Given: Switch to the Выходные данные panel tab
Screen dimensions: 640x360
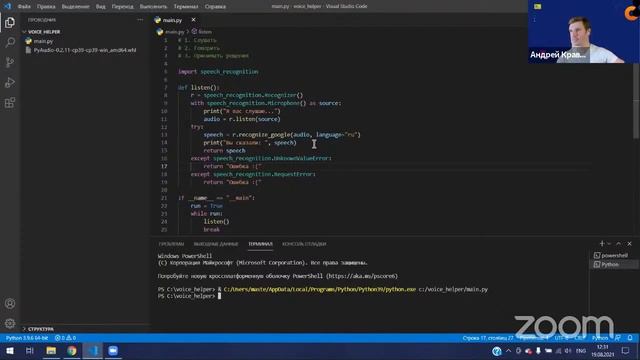Looking at the screenshot, I should [216, 244].
